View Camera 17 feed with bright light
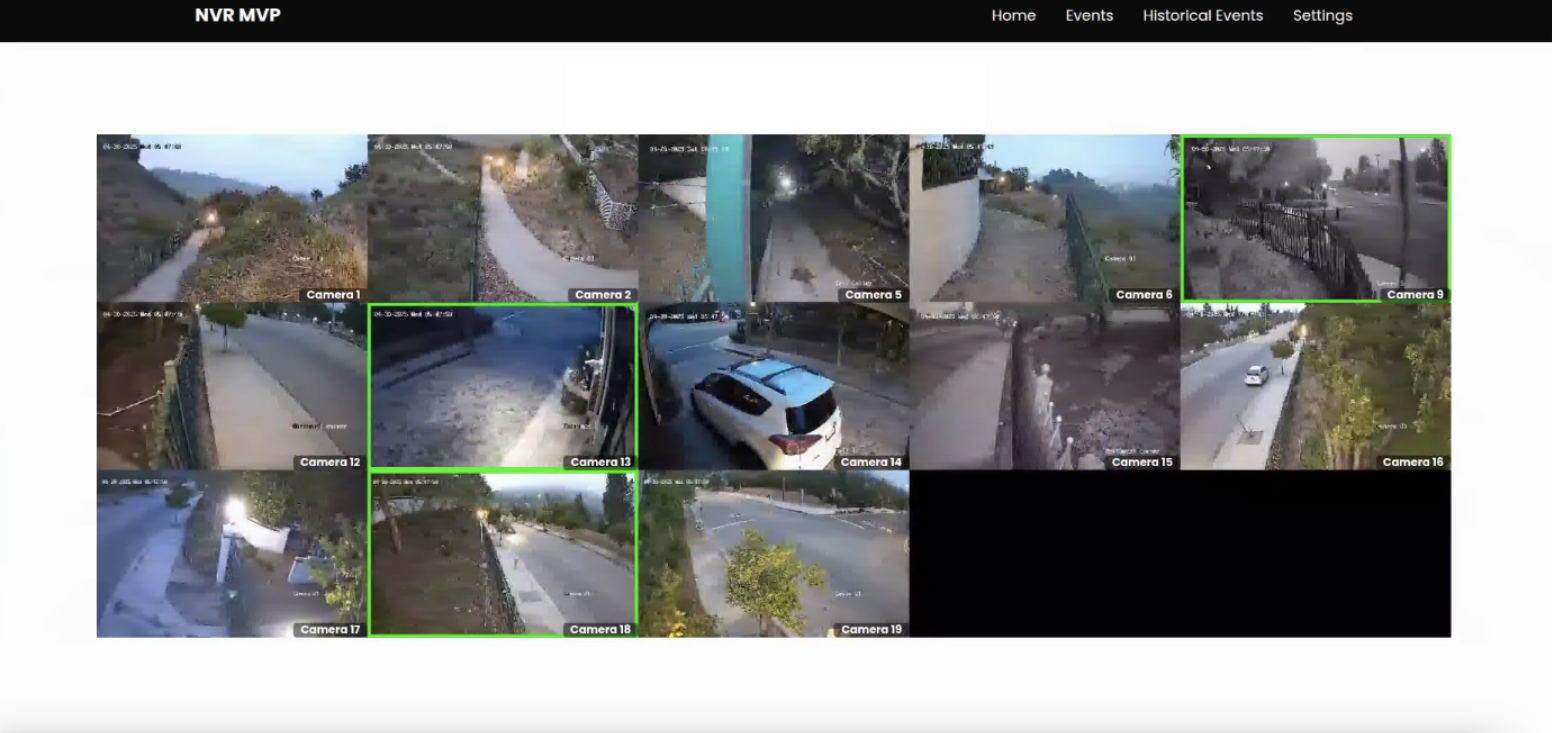 pos(232,554)
